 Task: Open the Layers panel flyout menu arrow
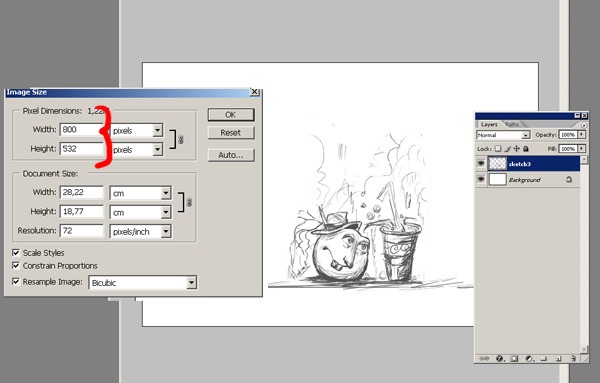click(584, 125)
